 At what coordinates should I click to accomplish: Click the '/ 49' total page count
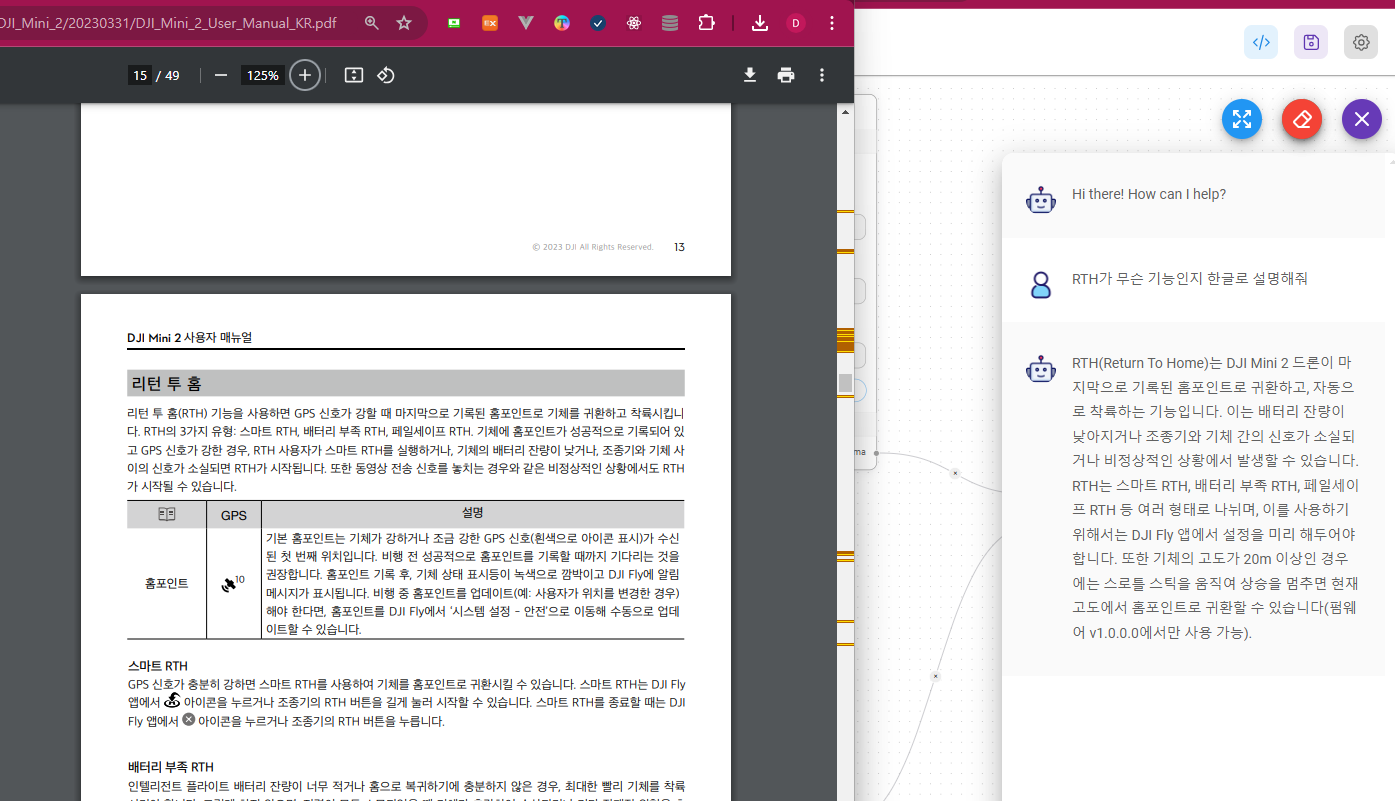click(168, 75)
